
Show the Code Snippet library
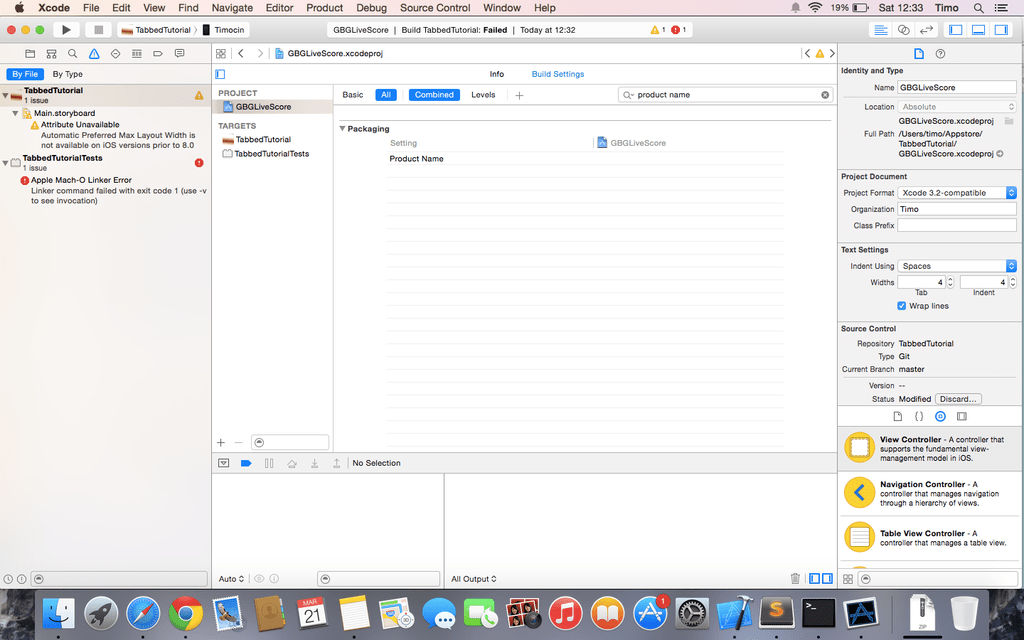click(x=919, y=416)
